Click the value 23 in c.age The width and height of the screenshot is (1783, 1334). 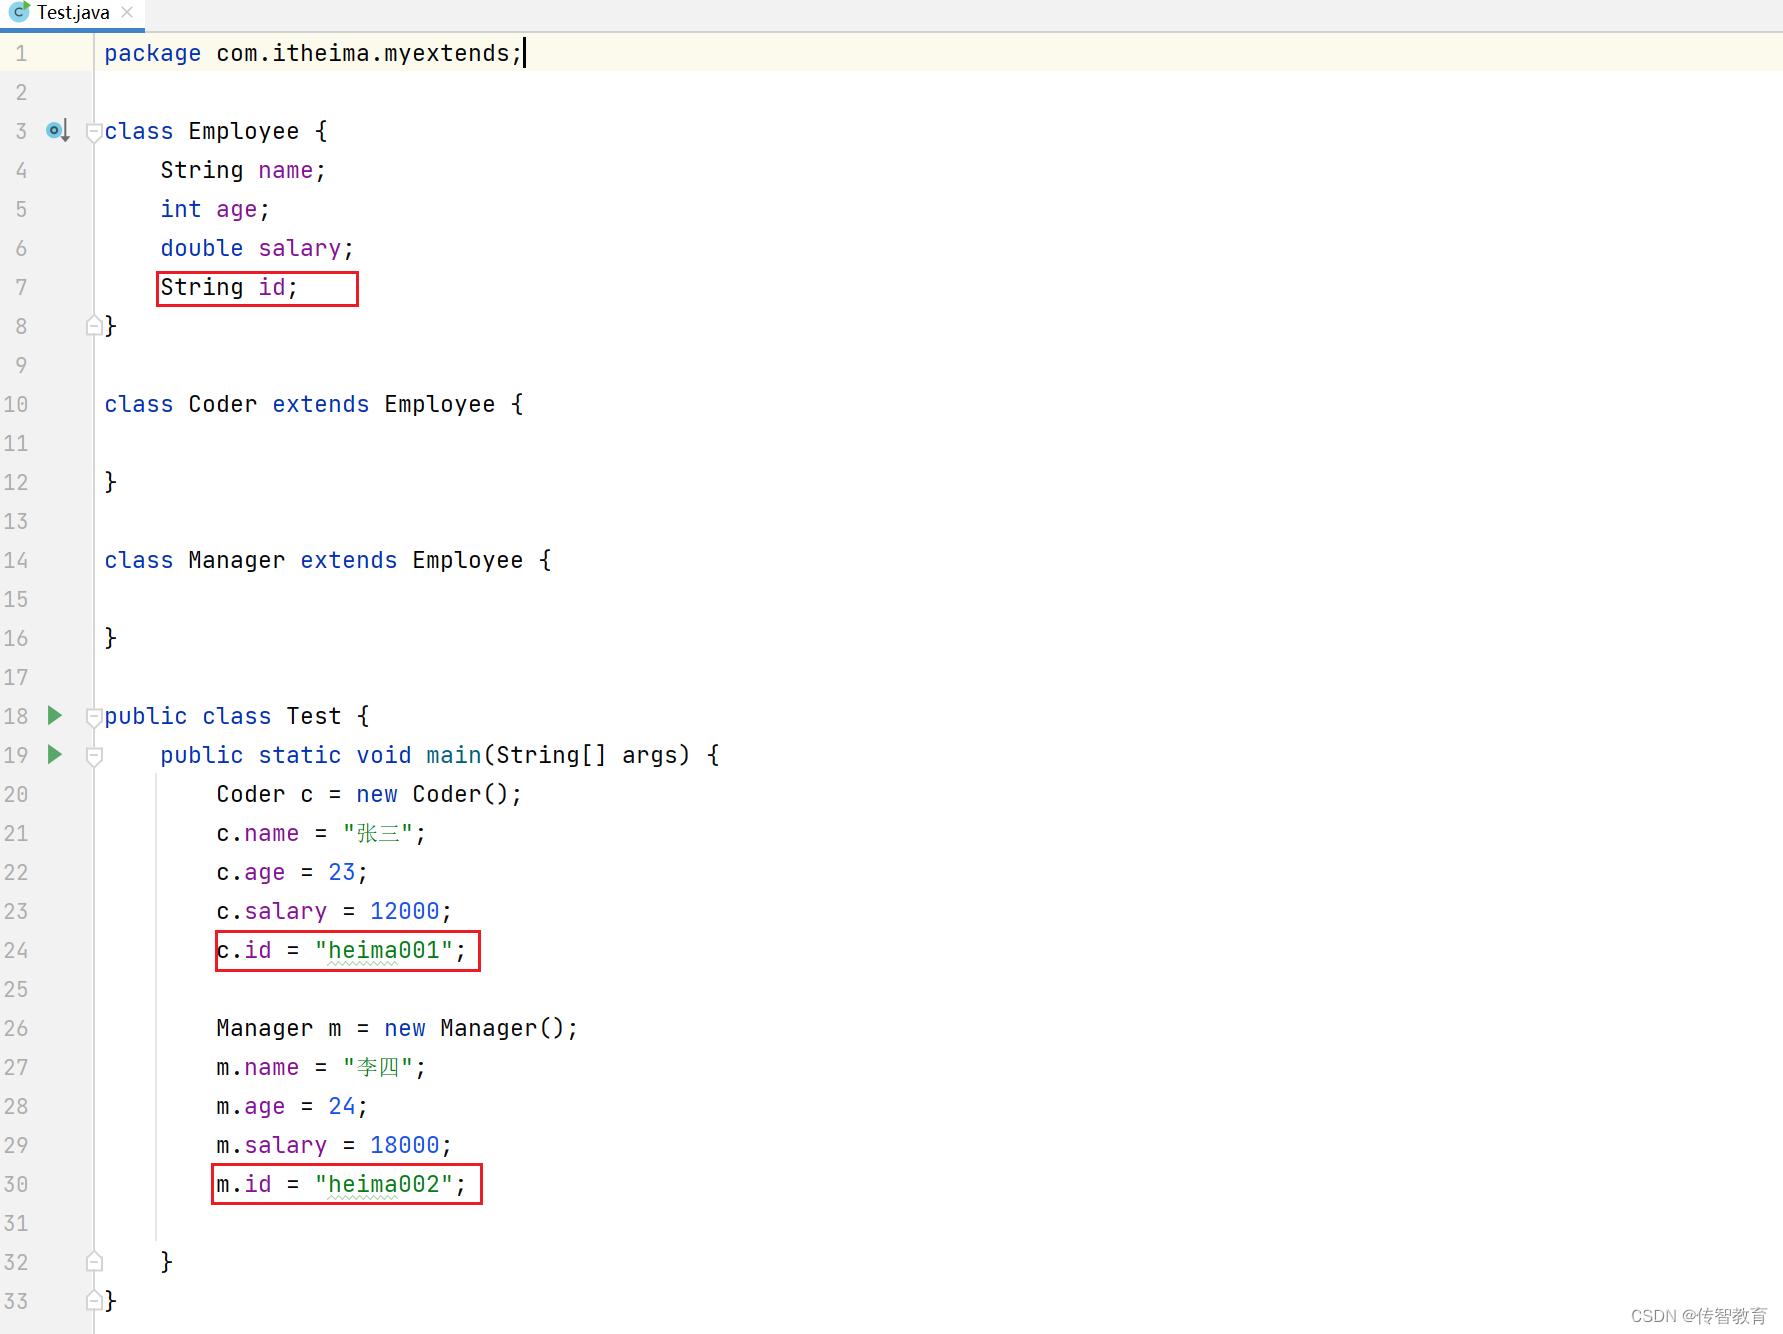coord(342,872)
